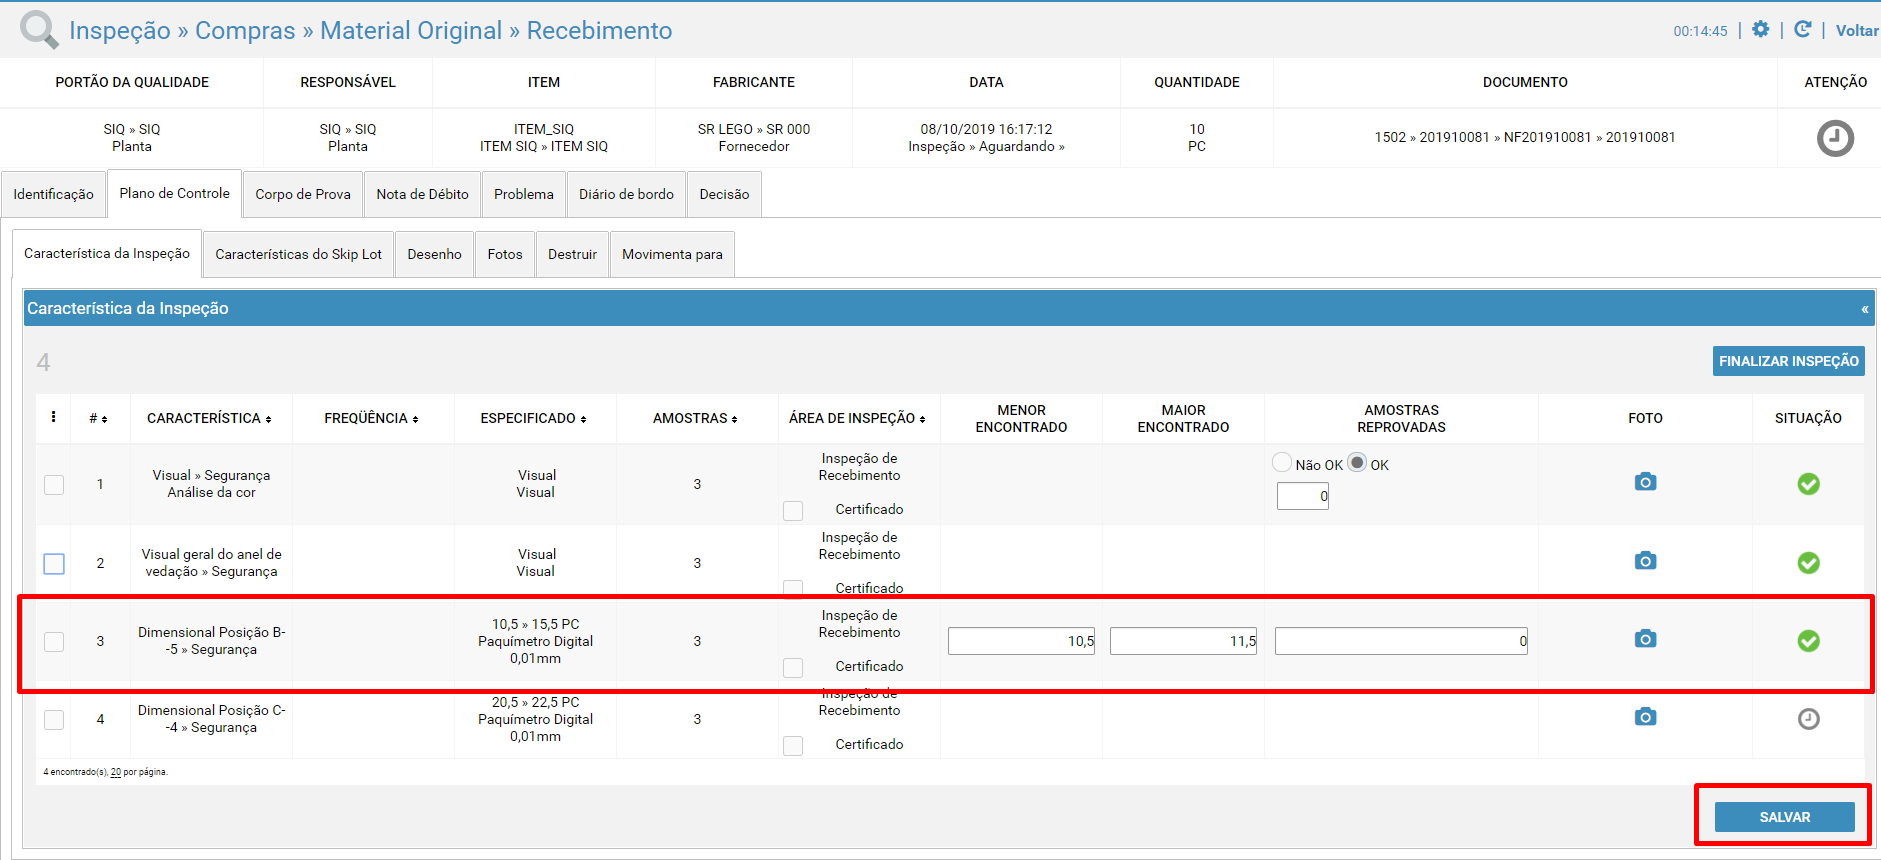Screen dimensions: 1881x860
Task: Select checkbox for row 3 Posição B-5
Action: 54,642
